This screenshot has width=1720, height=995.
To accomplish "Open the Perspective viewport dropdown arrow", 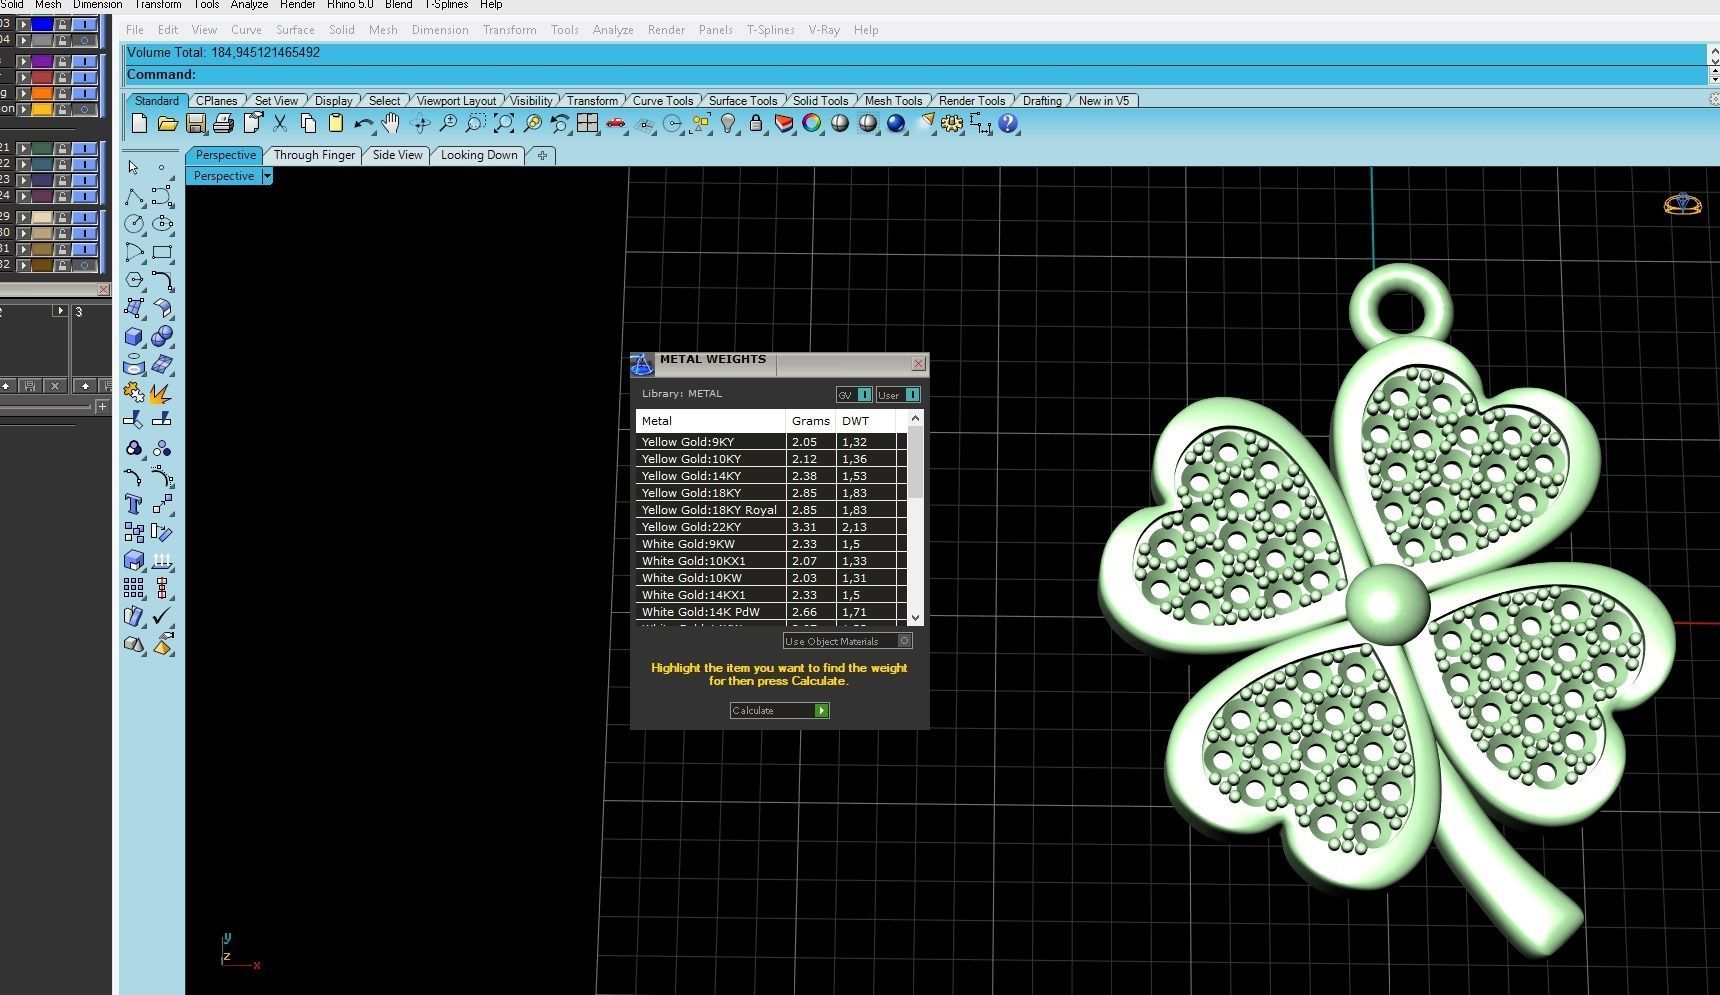I will [x=267, y=176].
